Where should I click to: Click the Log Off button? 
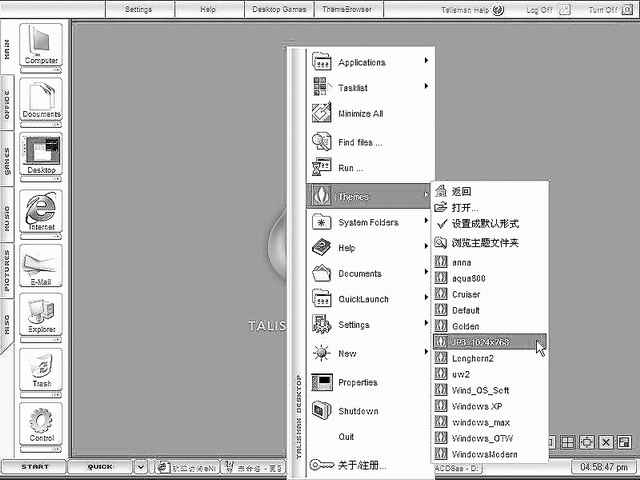point(548,10)
